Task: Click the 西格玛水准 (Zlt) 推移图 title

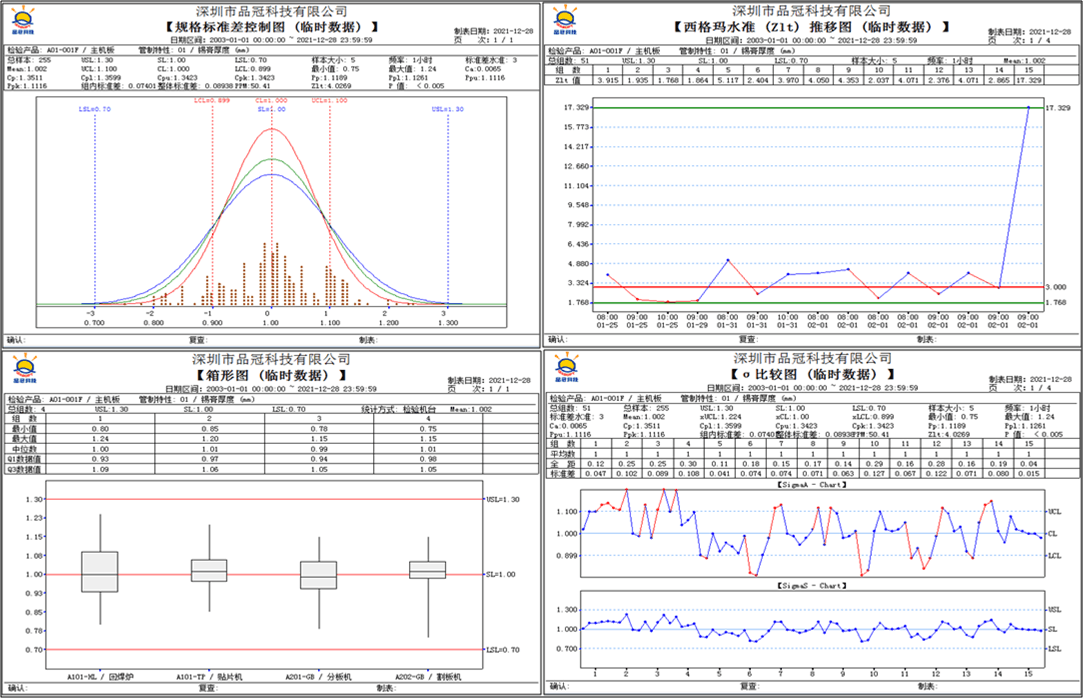Action: (x=811, y=27)
